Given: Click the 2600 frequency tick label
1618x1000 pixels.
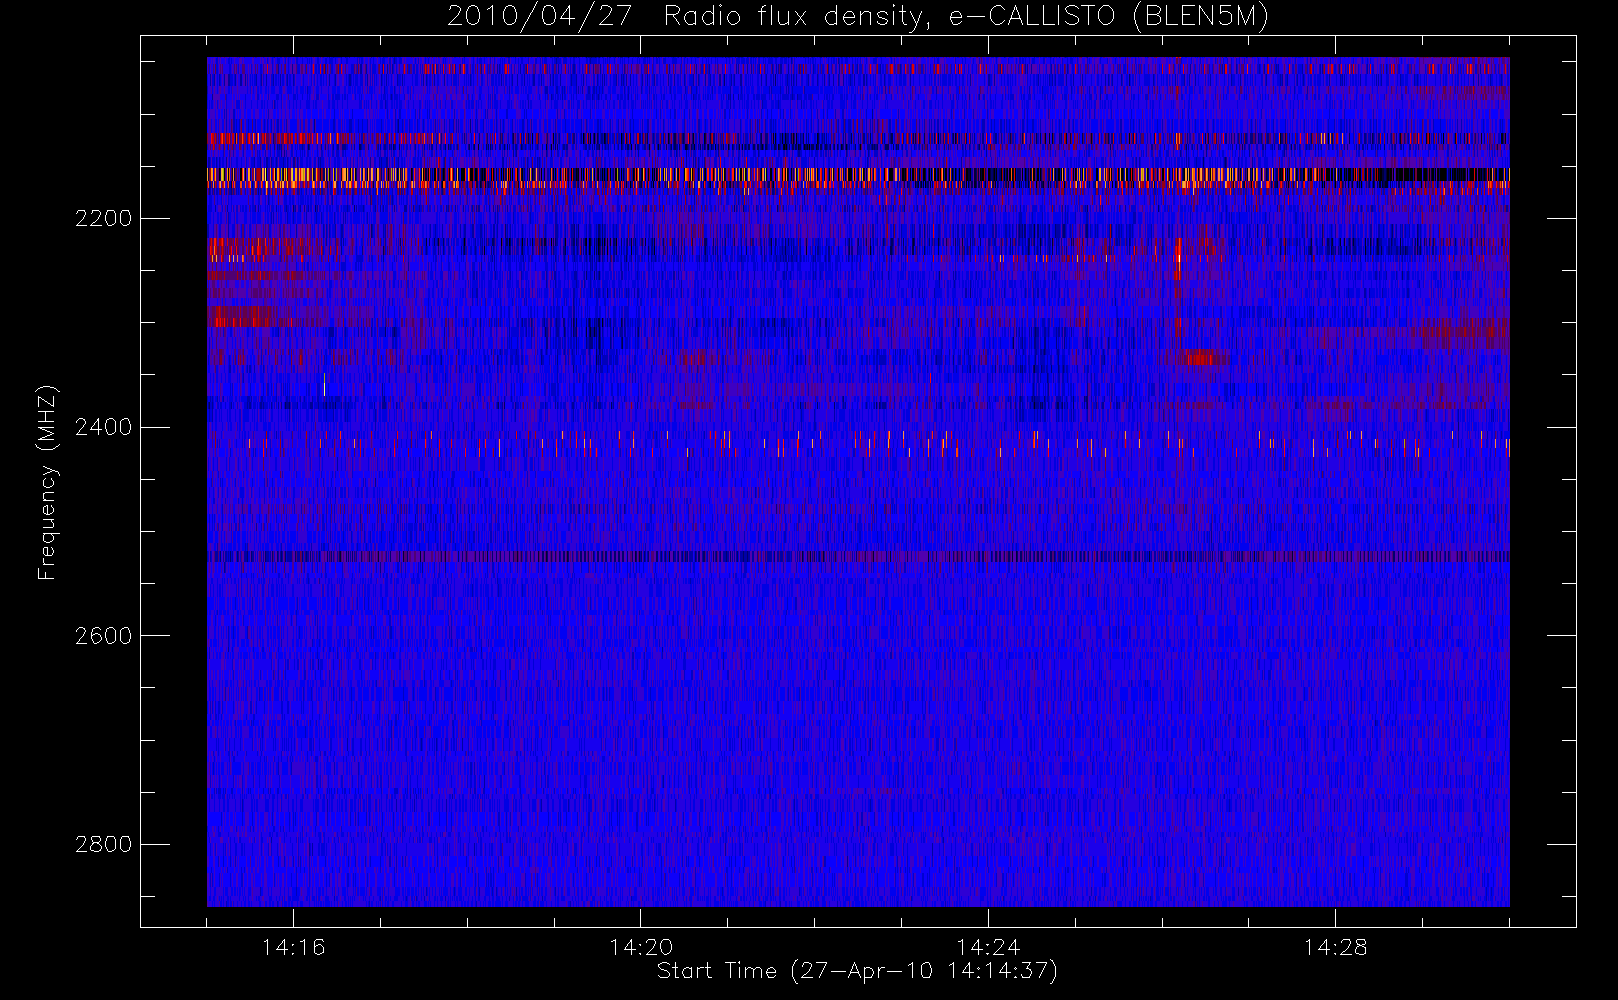Looking at the screenshot, I should 103,636.
